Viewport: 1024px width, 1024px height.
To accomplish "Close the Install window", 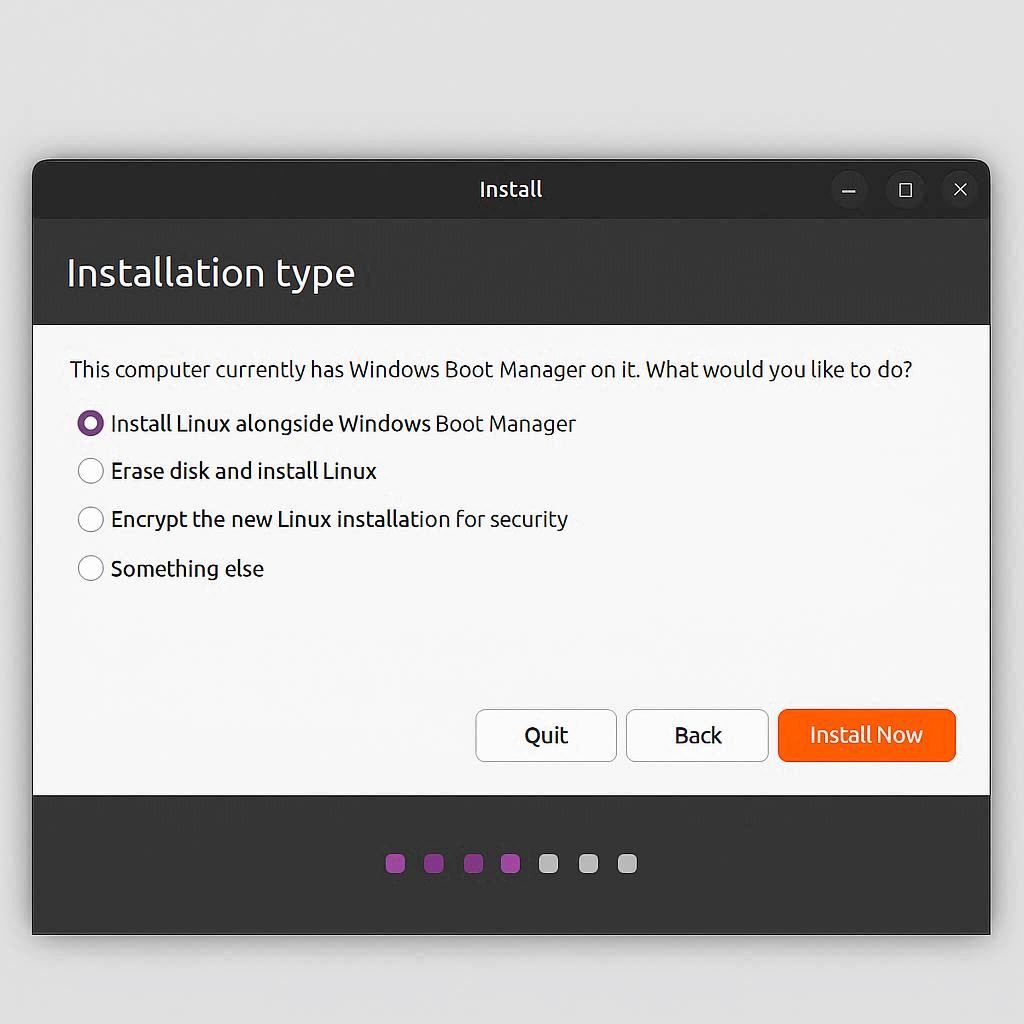I will point(960,190).
